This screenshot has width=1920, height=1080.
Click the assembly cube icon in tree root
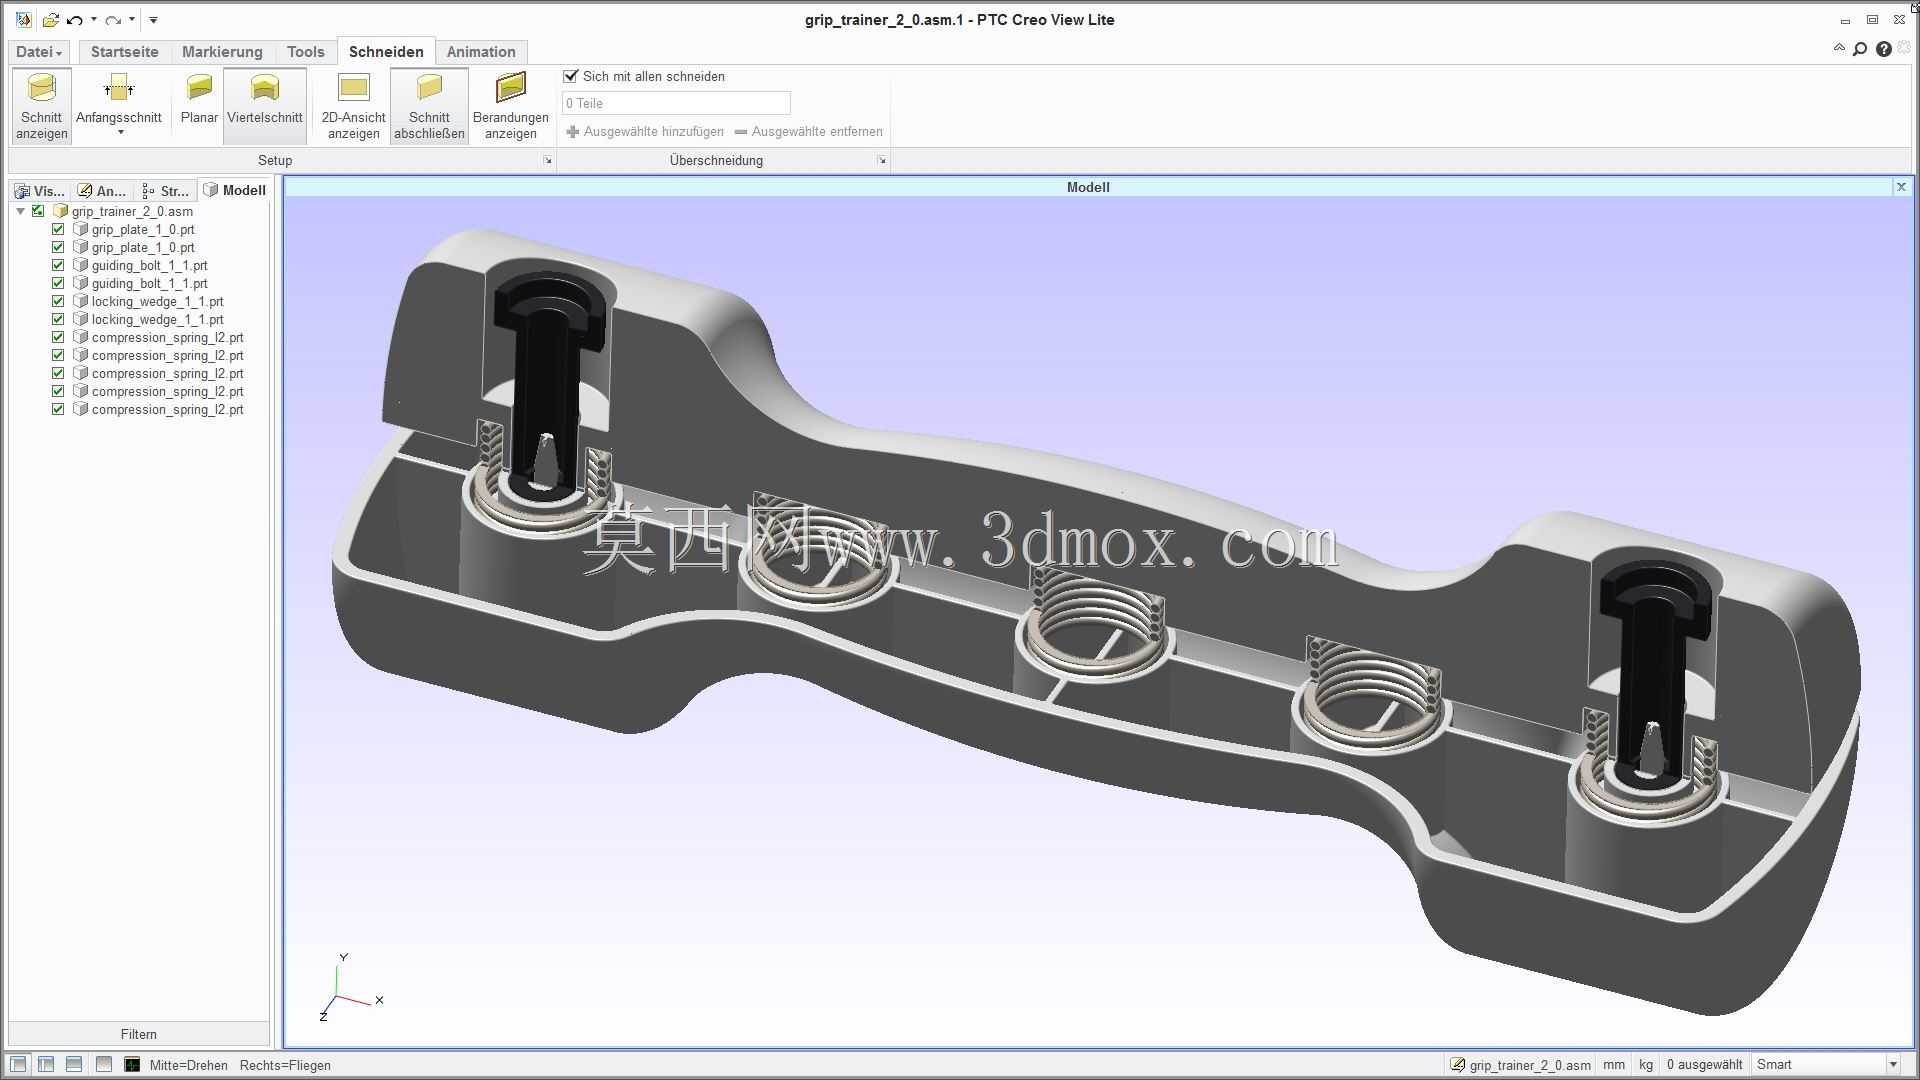click(x=60, y=211)
